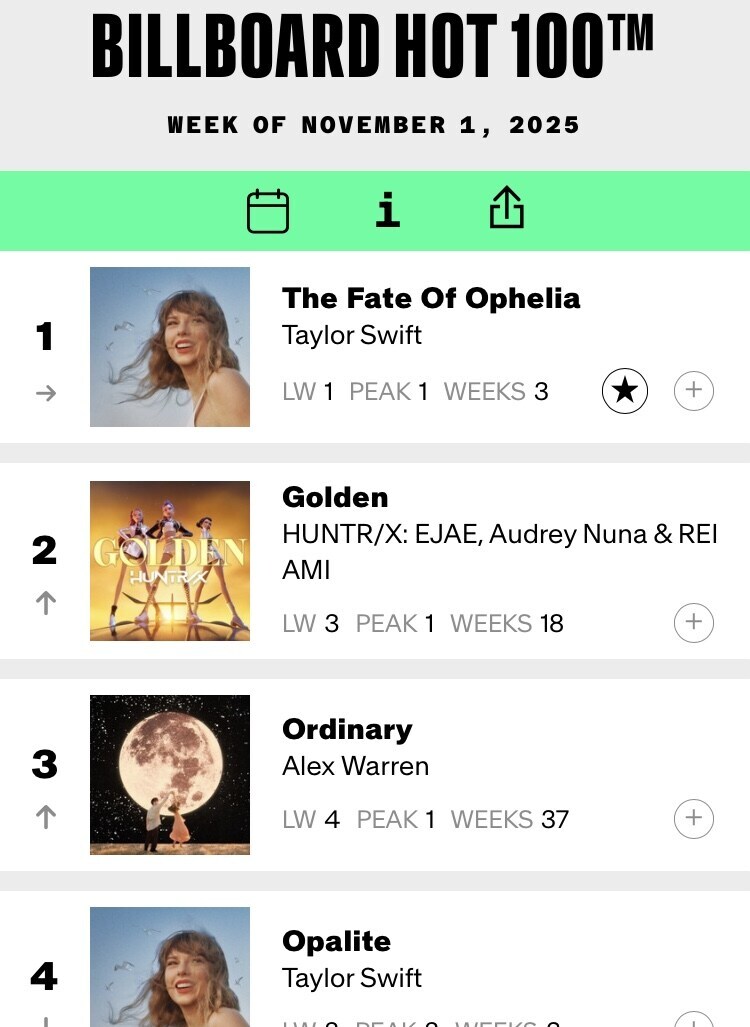Open the Ordinary moon cover art

pos(170,775)
